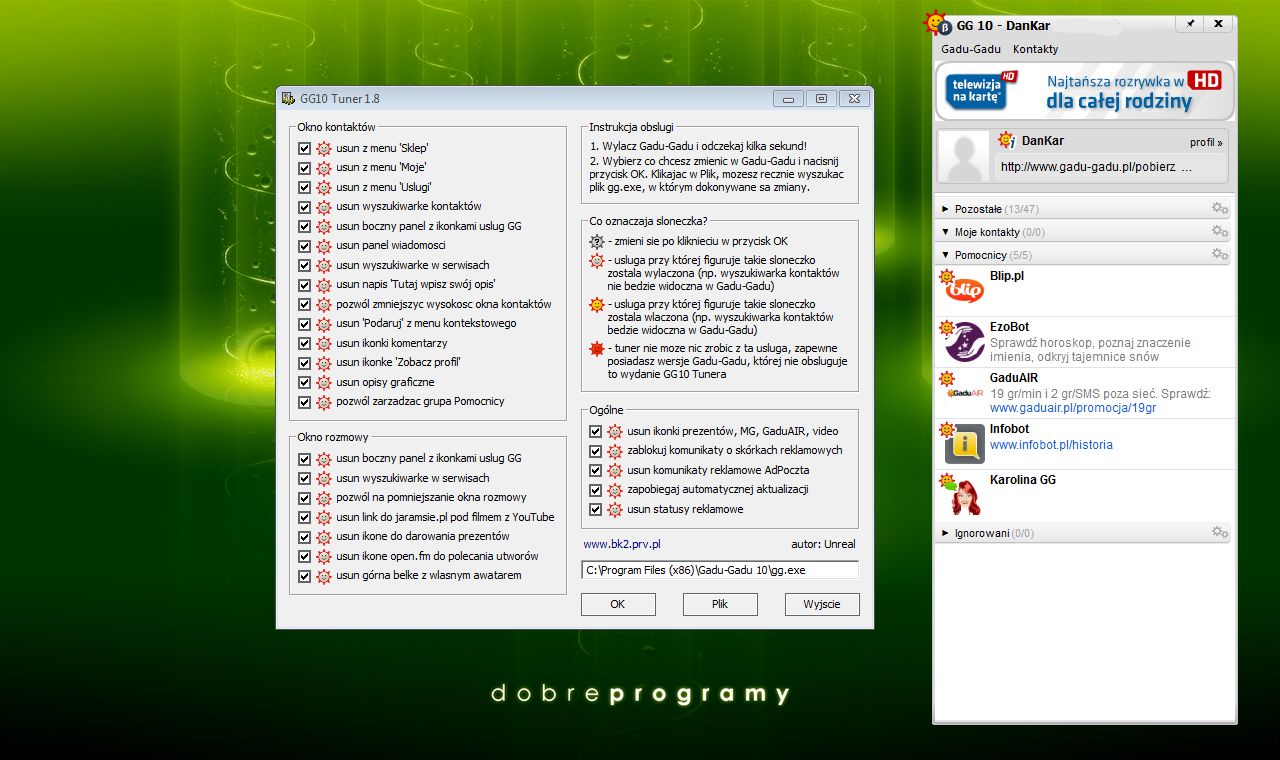The height and width of the screenshot is (760, 1280).
Task: Expand the Ignorowani group
Action: click(946, 533)
